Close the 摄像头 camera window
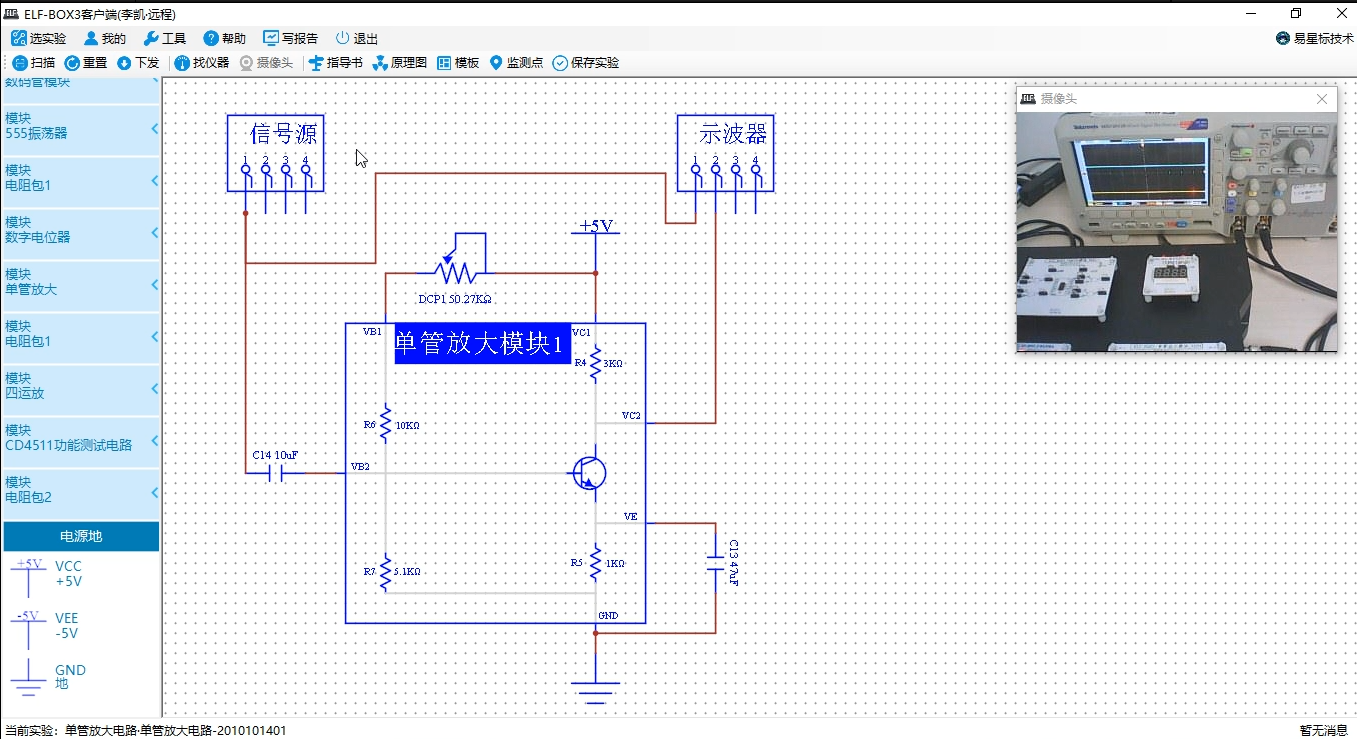Viewport: 1357px width, 739px height. [x=1322, y=99]
